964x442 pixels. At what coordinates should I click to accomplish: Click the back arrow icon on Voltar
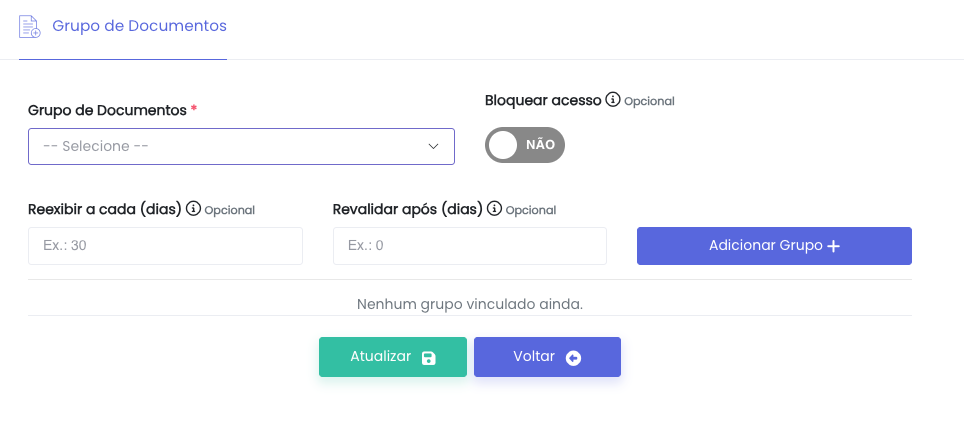coord(573,358)
